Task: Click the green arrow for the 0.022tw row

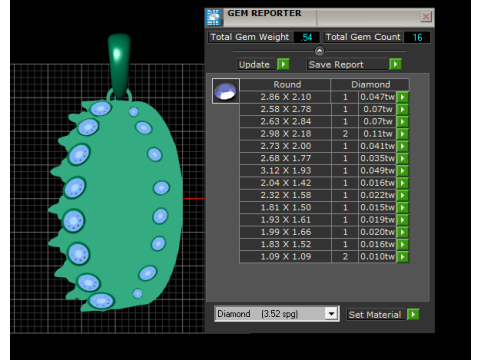Action: 403,195
